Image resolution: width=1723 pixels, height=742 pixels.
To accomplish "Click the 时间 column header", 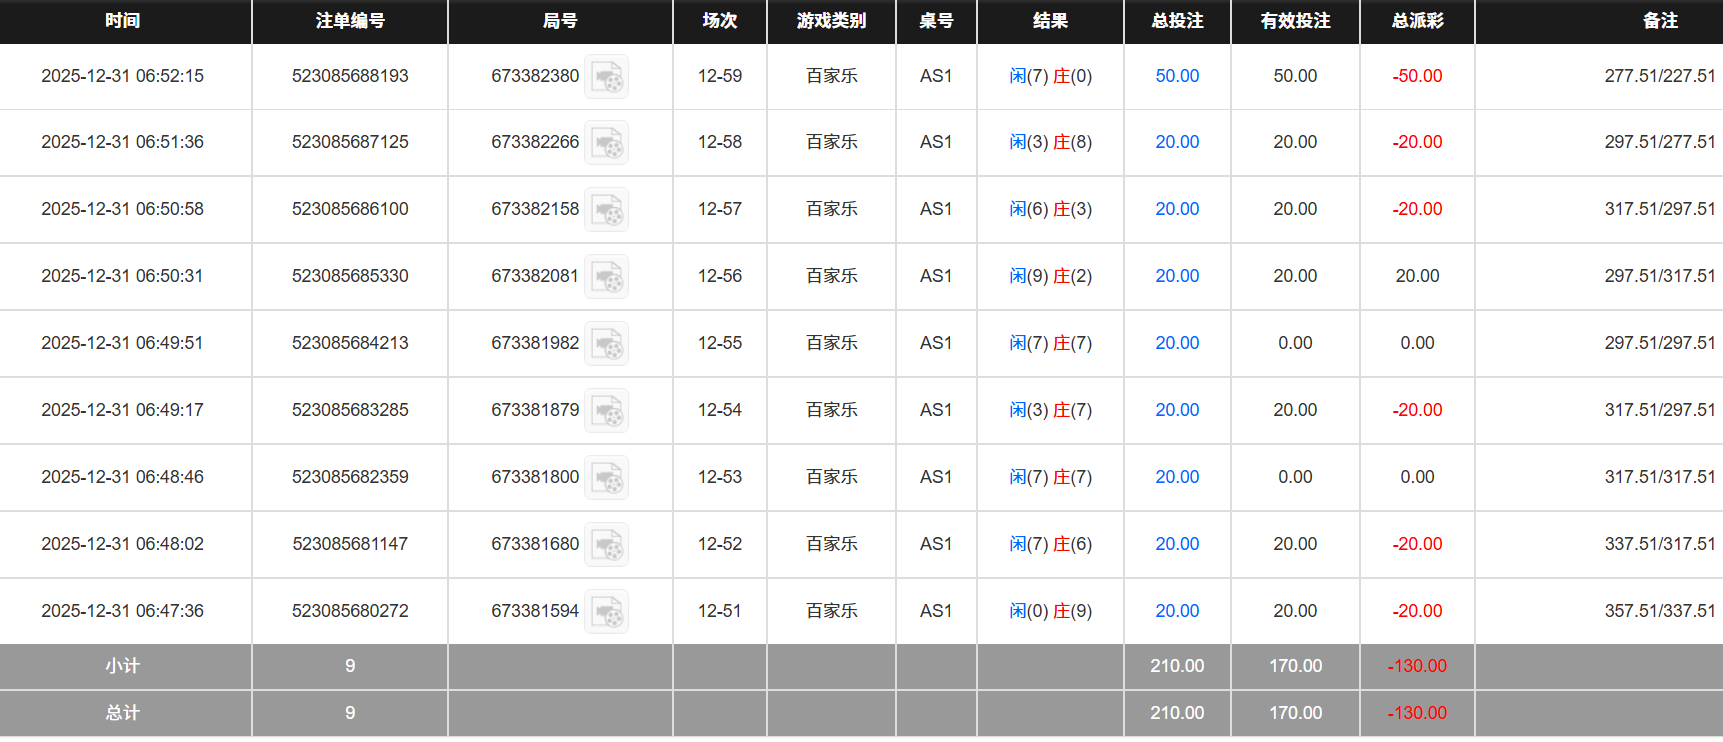I will [123, 21].
